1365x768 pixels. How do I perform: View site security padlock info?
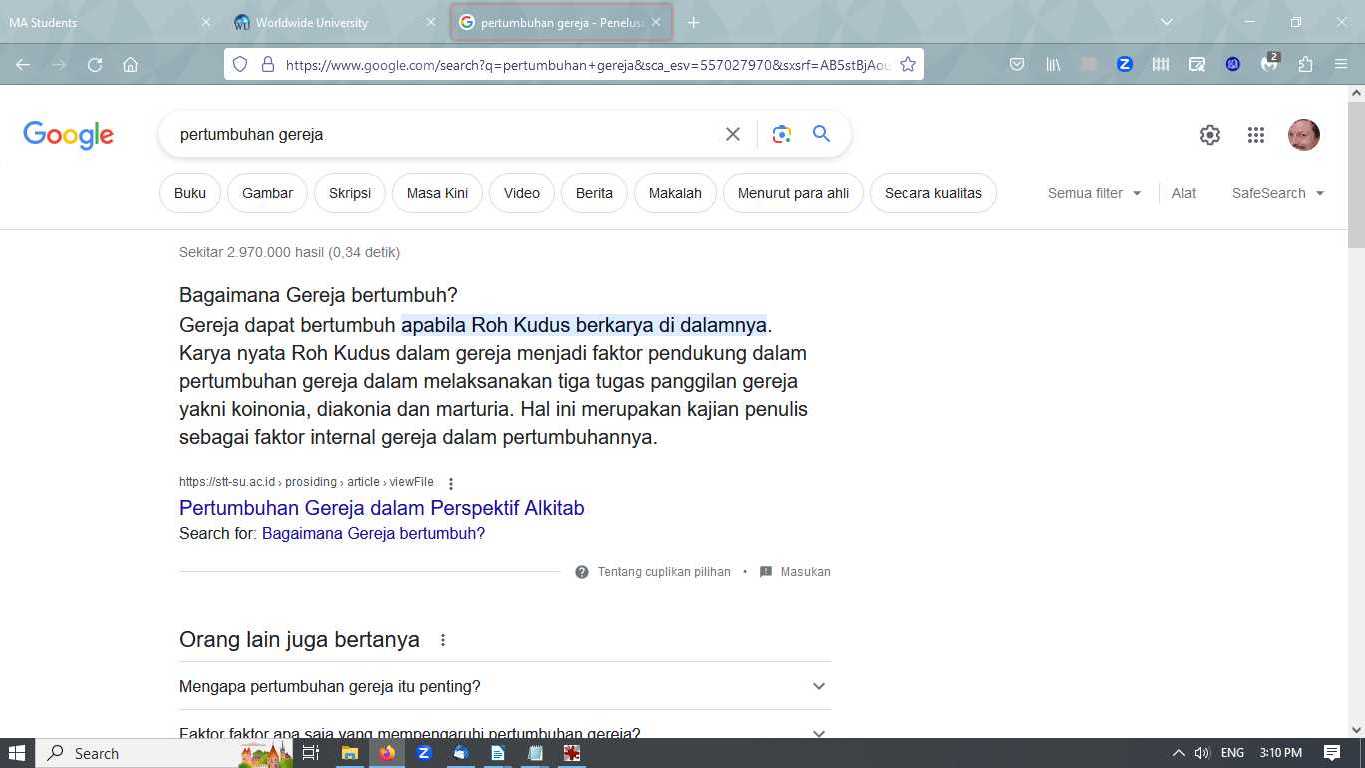[267, 64]
